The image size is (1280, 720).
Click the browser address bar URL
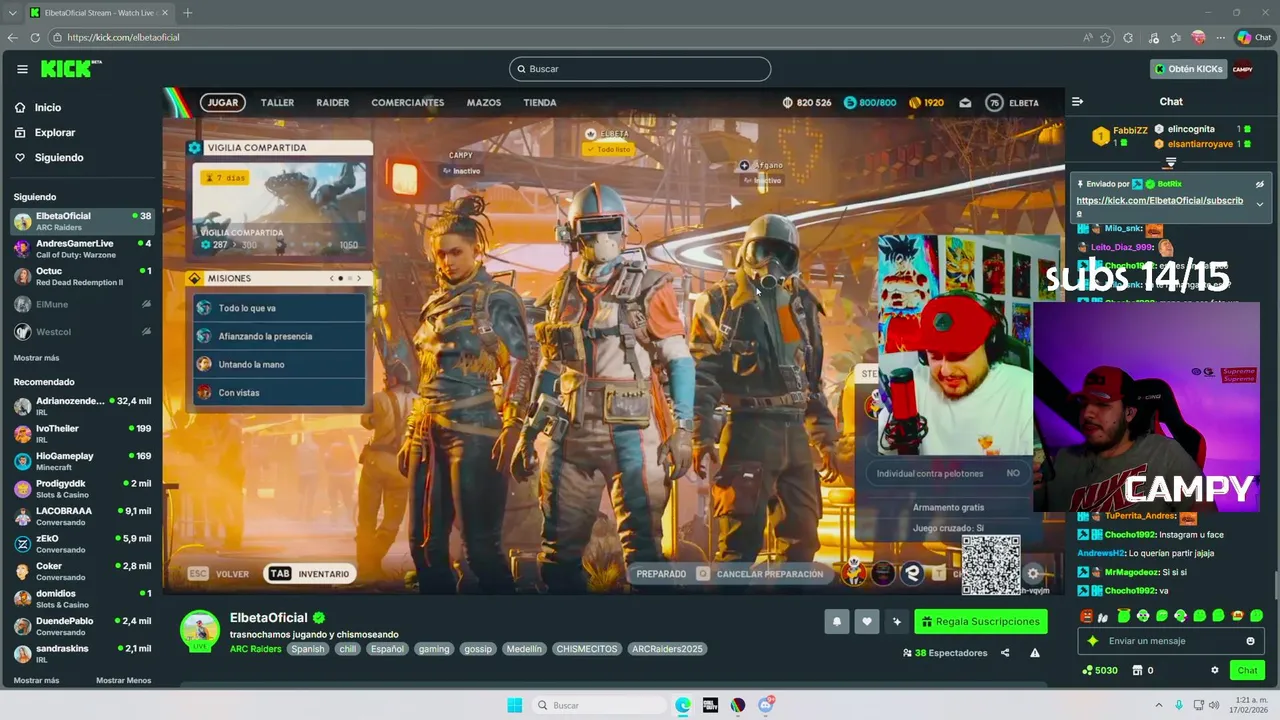click(x=123, y=38)
